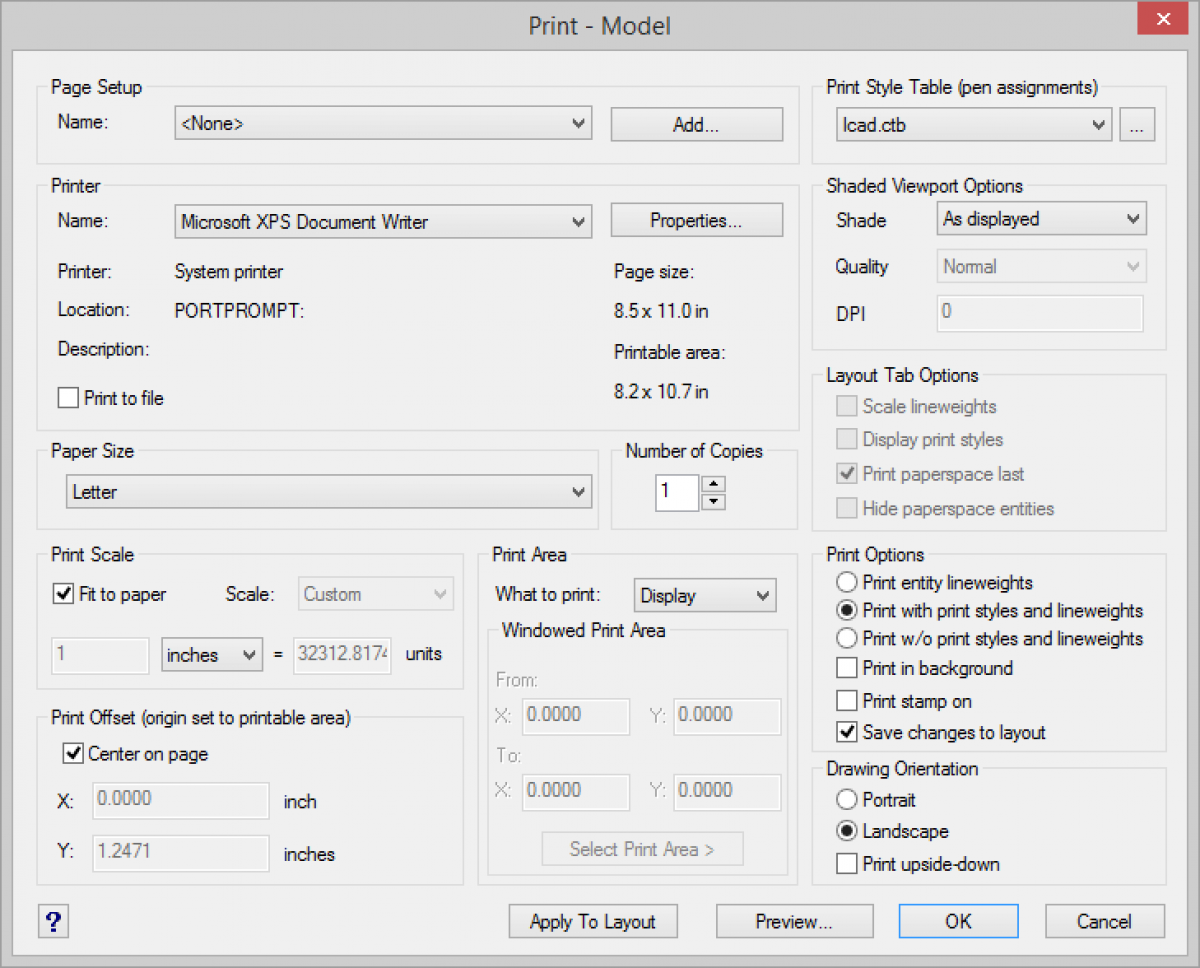
Task: Click Apply To Layout
Action: (x=592, y=921)
